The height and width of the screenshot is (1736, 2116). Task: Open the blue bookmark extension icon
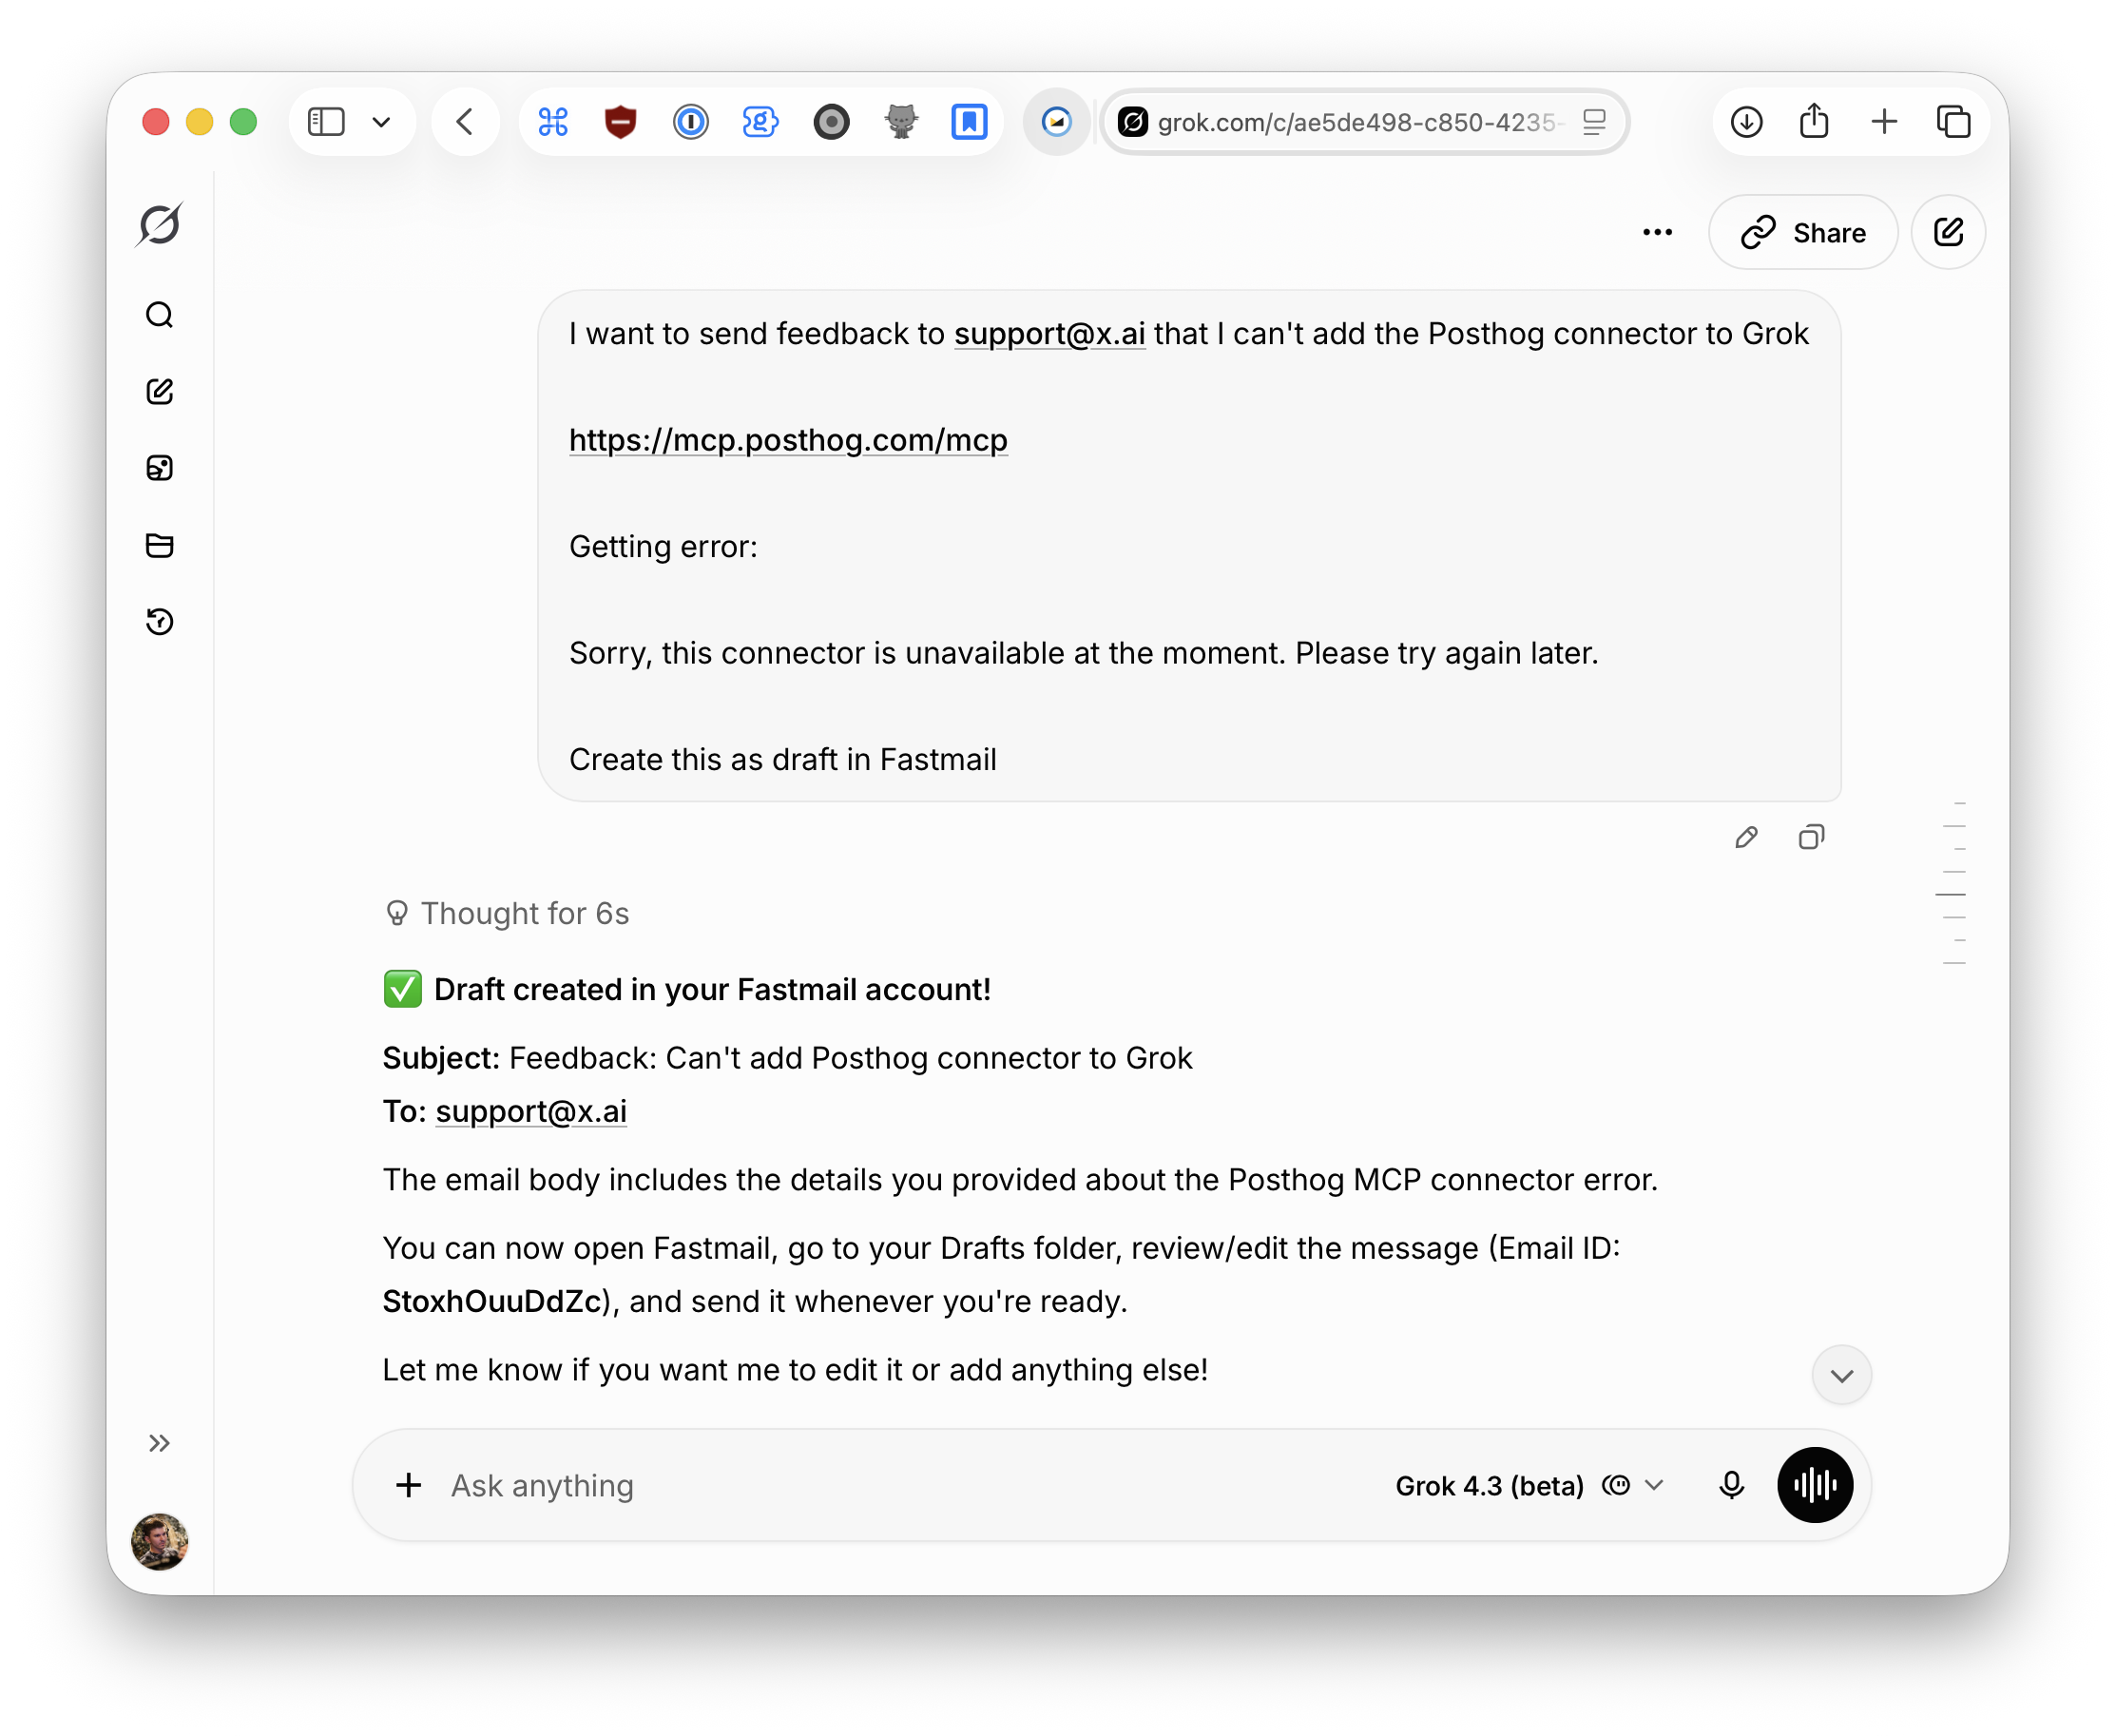pyautogui.click(x=969, y=122)
